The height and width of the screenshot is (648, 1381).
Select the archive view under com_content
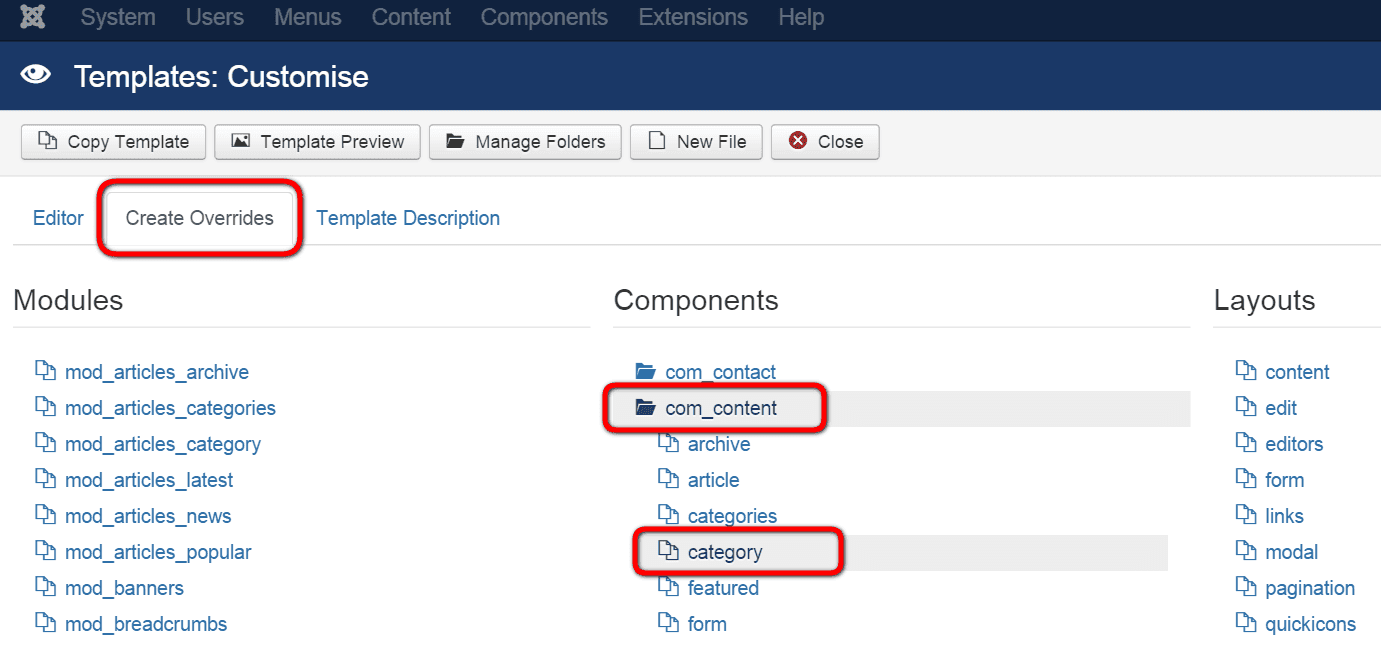(x=719, y=444)
